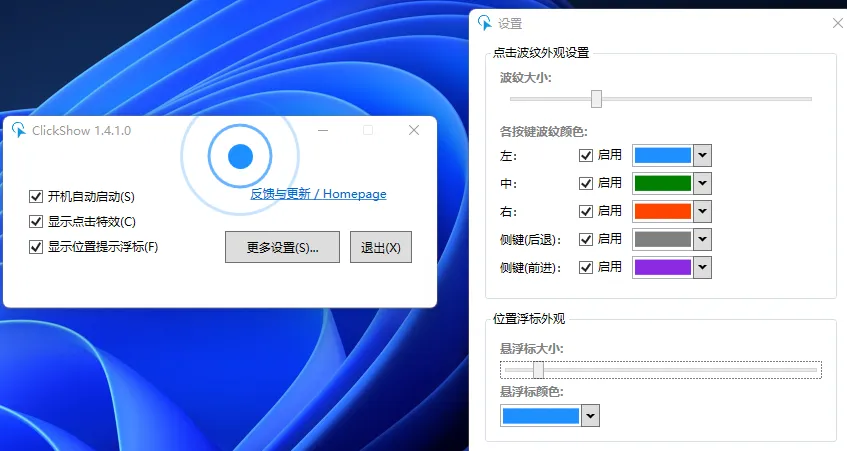This screenshot has height=451, width=847.
Task: Click purple color swatch for 侧键(前进)
Action: point(663,267)
